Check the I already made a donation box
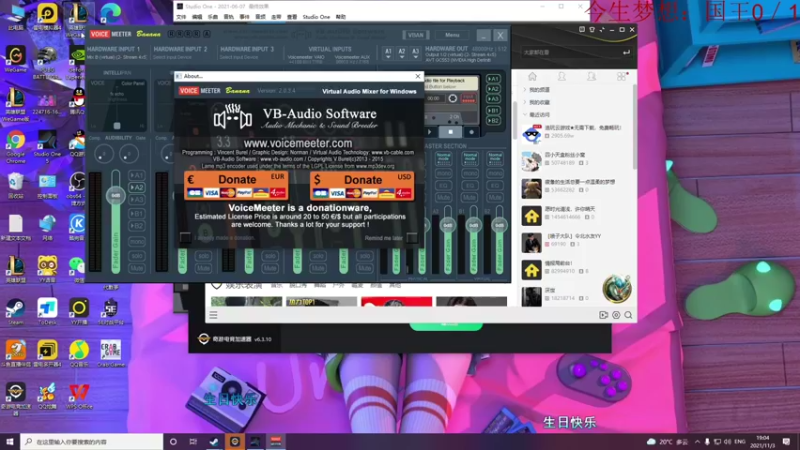800x450 pixels. 185,237
